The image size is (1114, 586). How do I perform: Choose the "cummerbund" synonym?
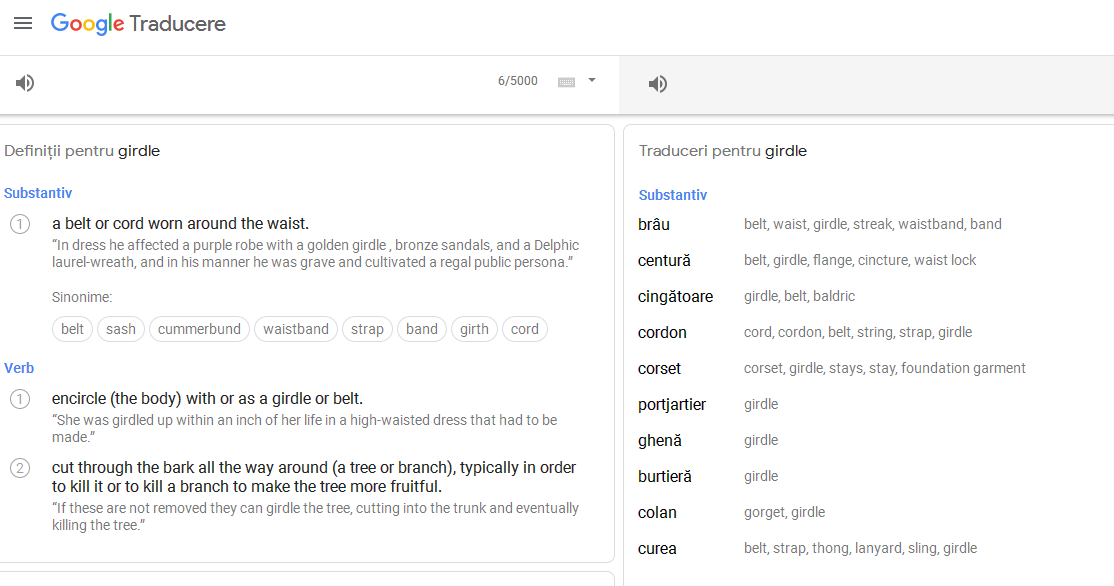(199, 329)
